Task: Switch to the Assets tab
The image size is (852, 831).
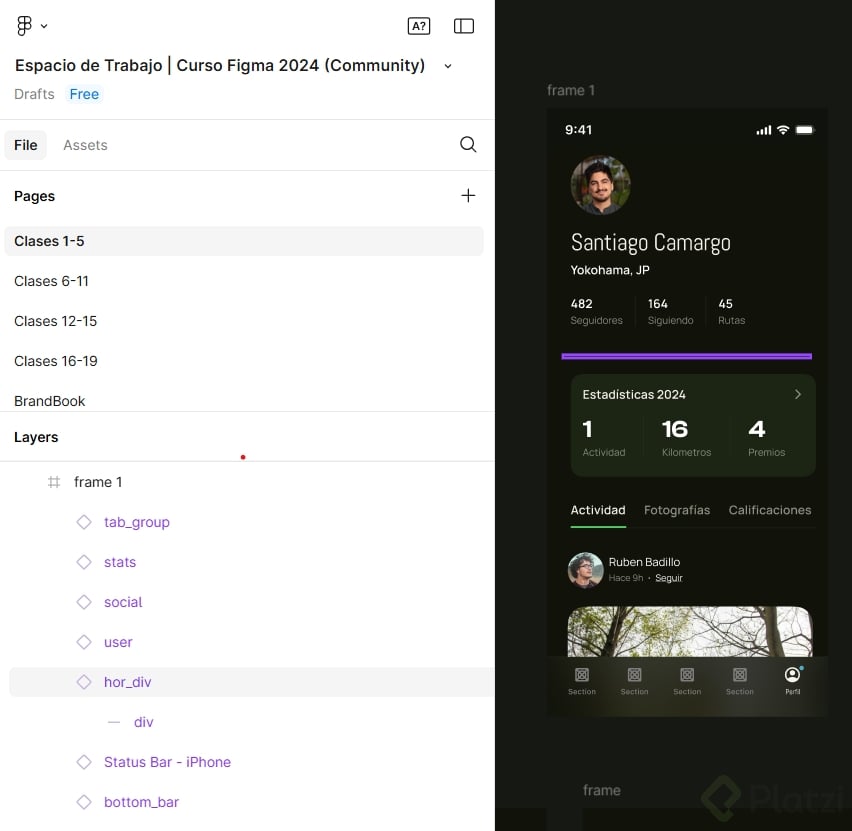Action: click(x=85, y=145)
